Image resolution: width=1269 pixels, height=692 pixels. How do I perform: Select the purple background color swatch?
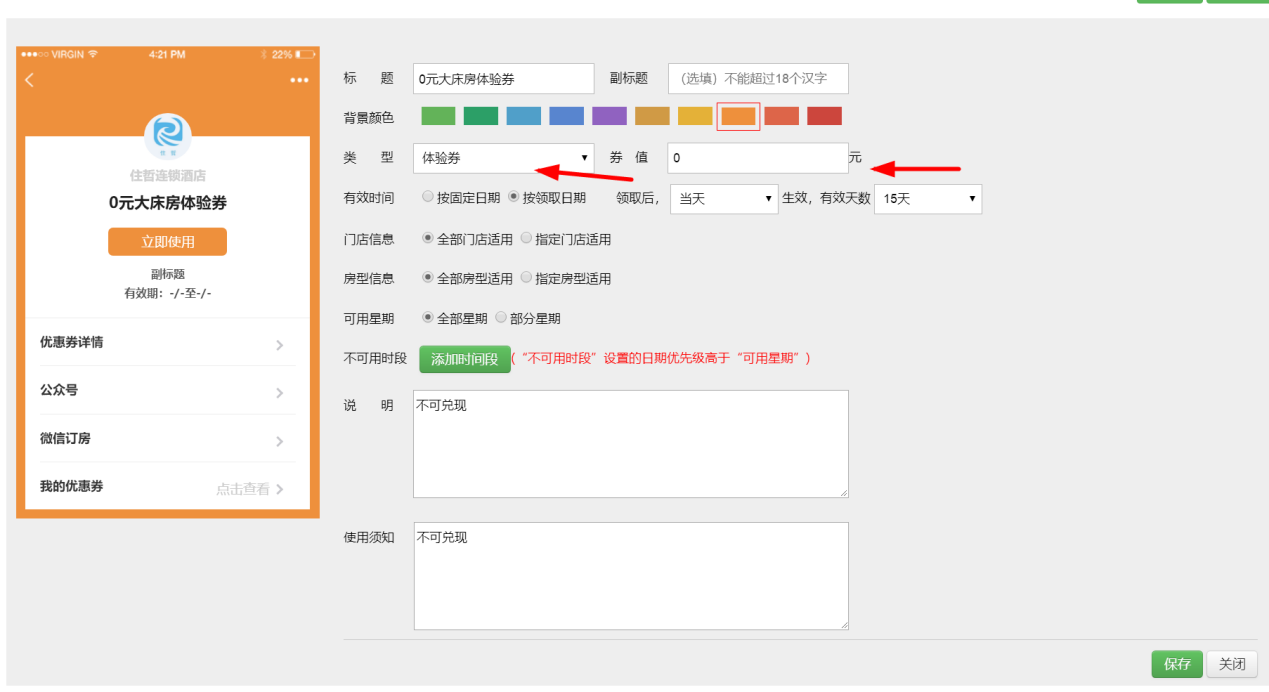(609, 115)
